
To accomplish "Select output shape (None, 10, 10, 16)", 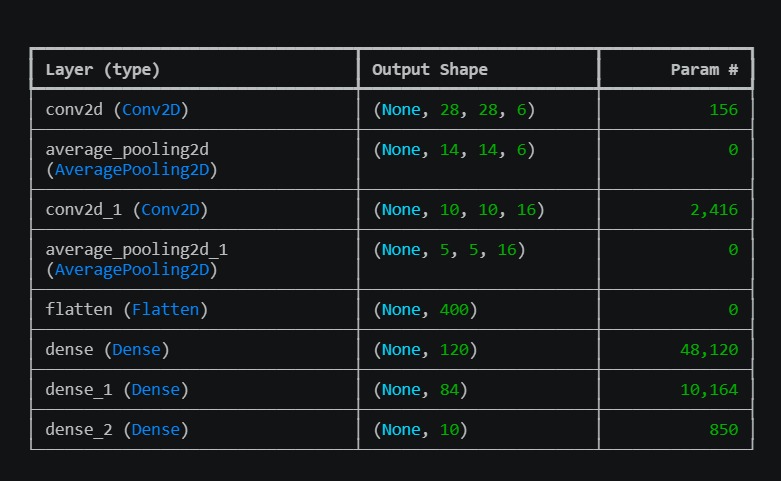I will pyautogui.click(x=459, y=210).
